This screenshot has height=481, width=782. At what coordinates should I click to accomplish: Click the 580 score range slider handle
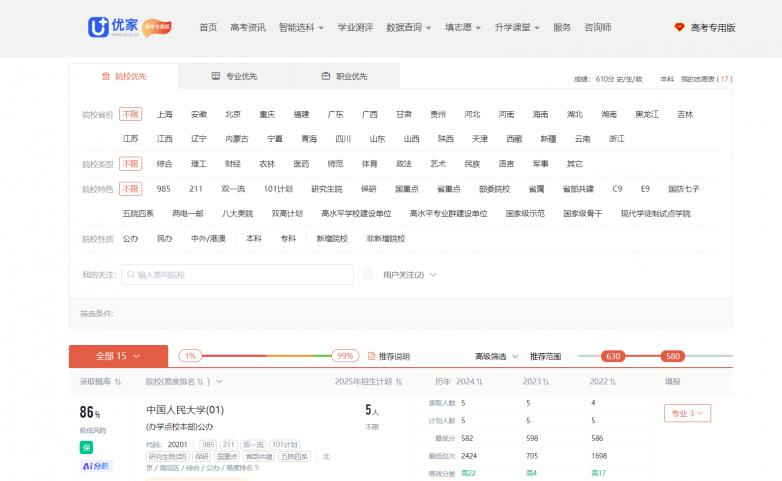673,356
